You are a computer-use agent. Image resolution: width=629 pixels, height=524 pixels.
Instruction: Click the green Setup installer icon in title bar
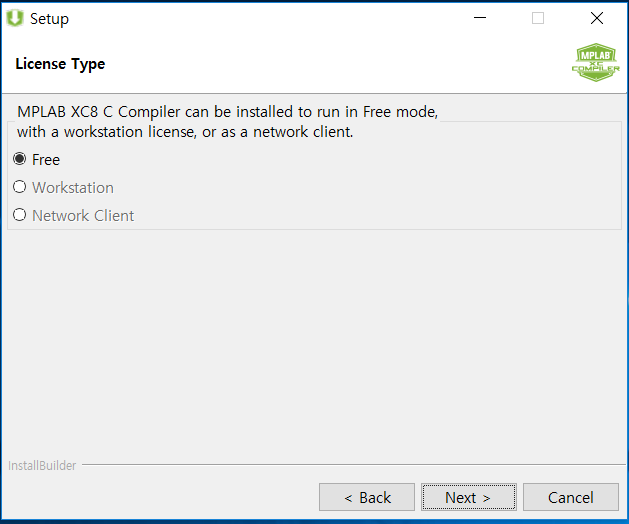15,18
